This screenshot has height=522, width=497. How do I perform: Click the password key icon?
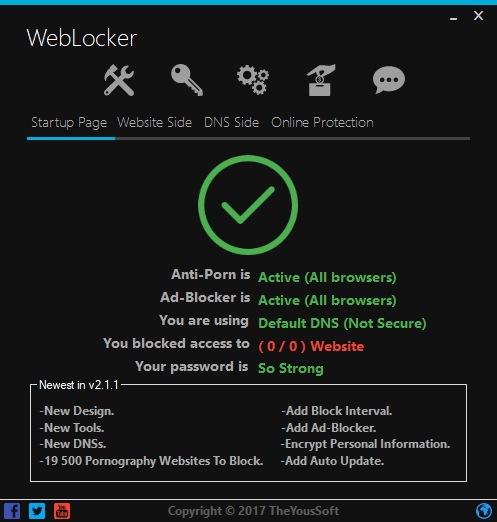point(187,80)
